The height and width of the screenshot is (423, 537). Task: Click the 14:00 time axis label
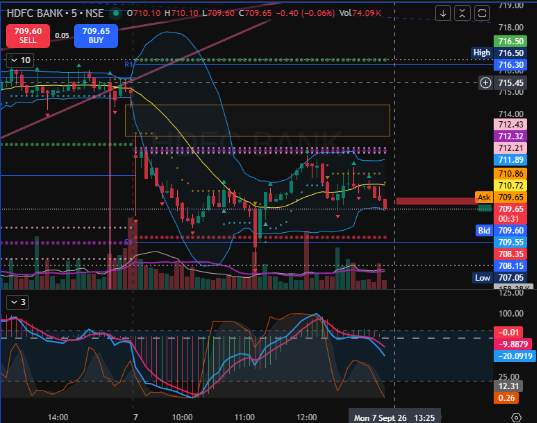[x=58, y=417]
